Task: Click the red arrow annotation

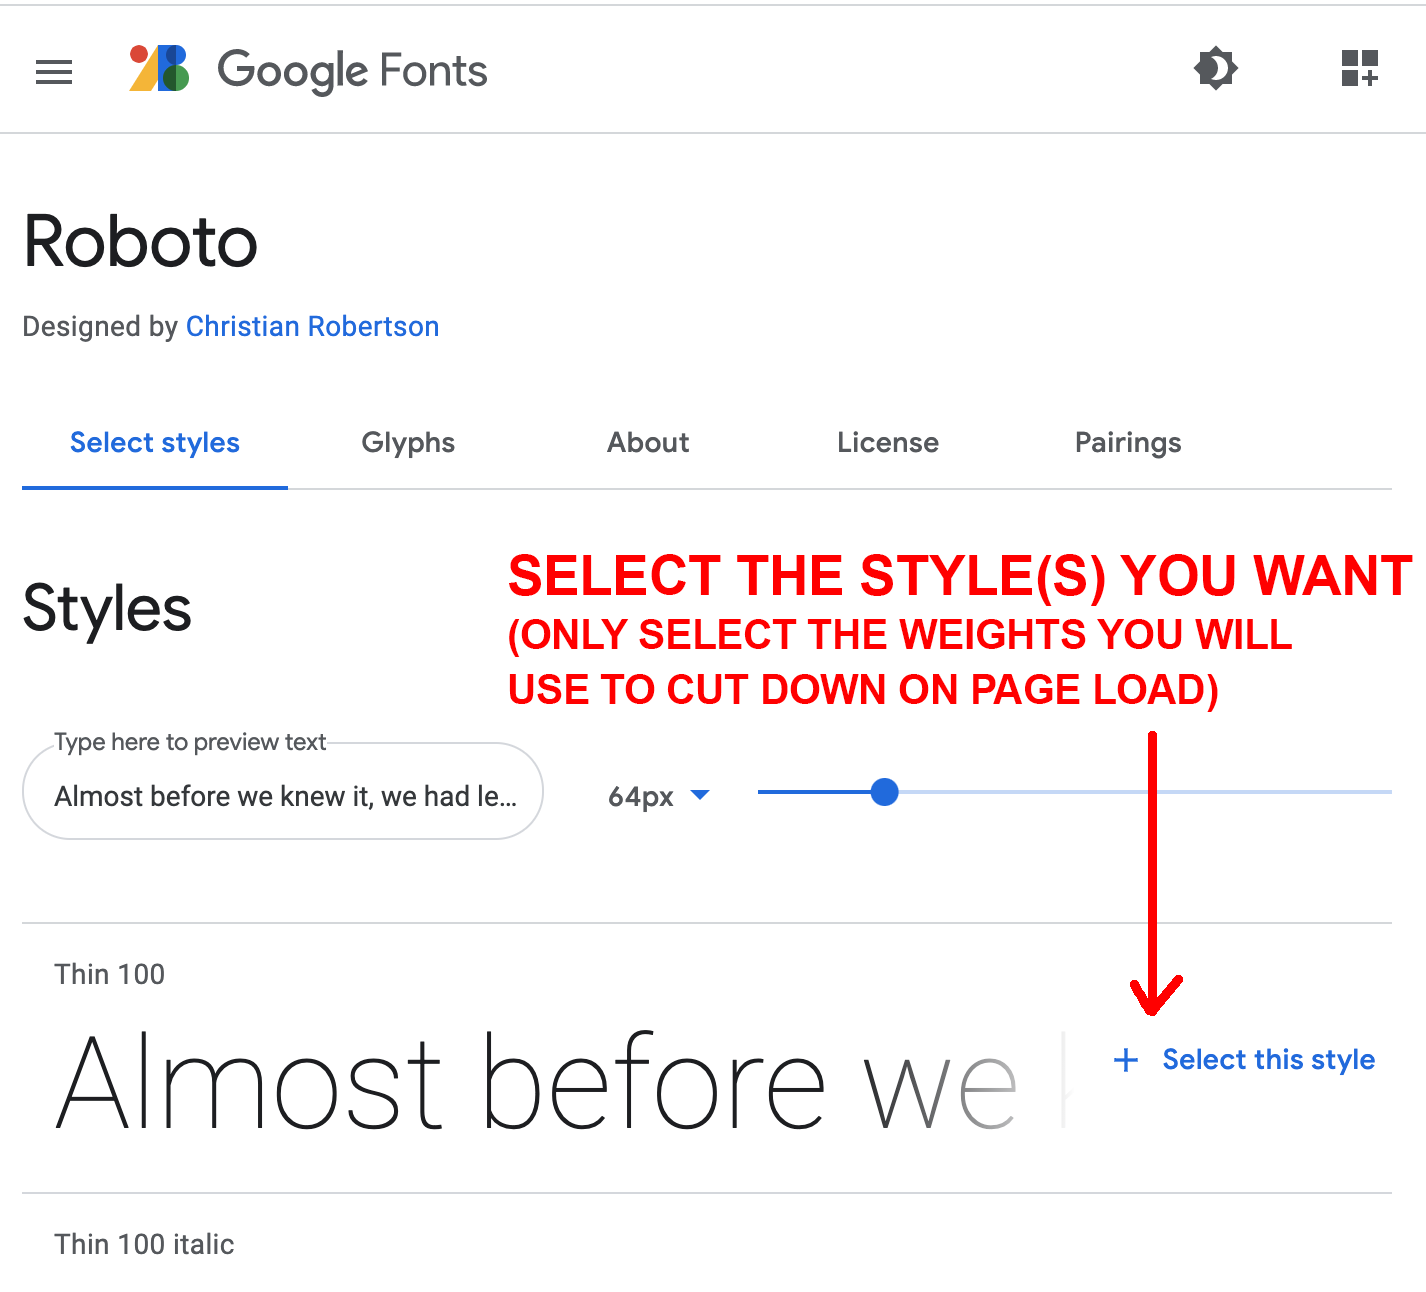Action: coord(1152,870)
